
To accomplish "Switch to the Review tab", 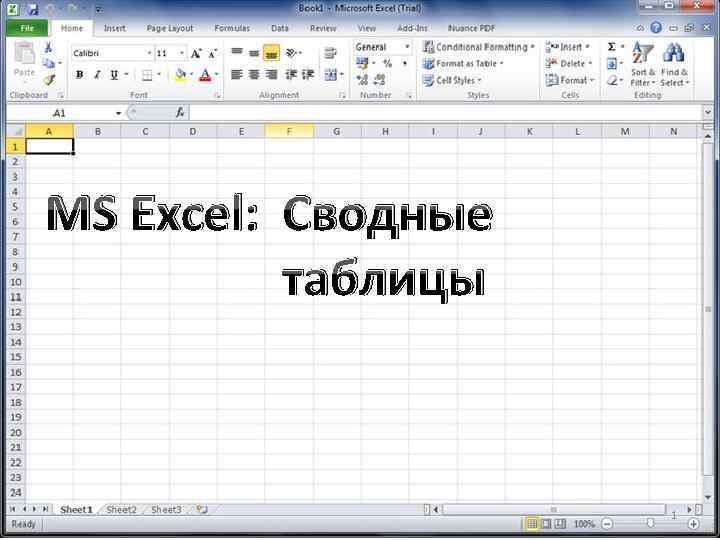I will pyautogui.click(x=323, y=28).
